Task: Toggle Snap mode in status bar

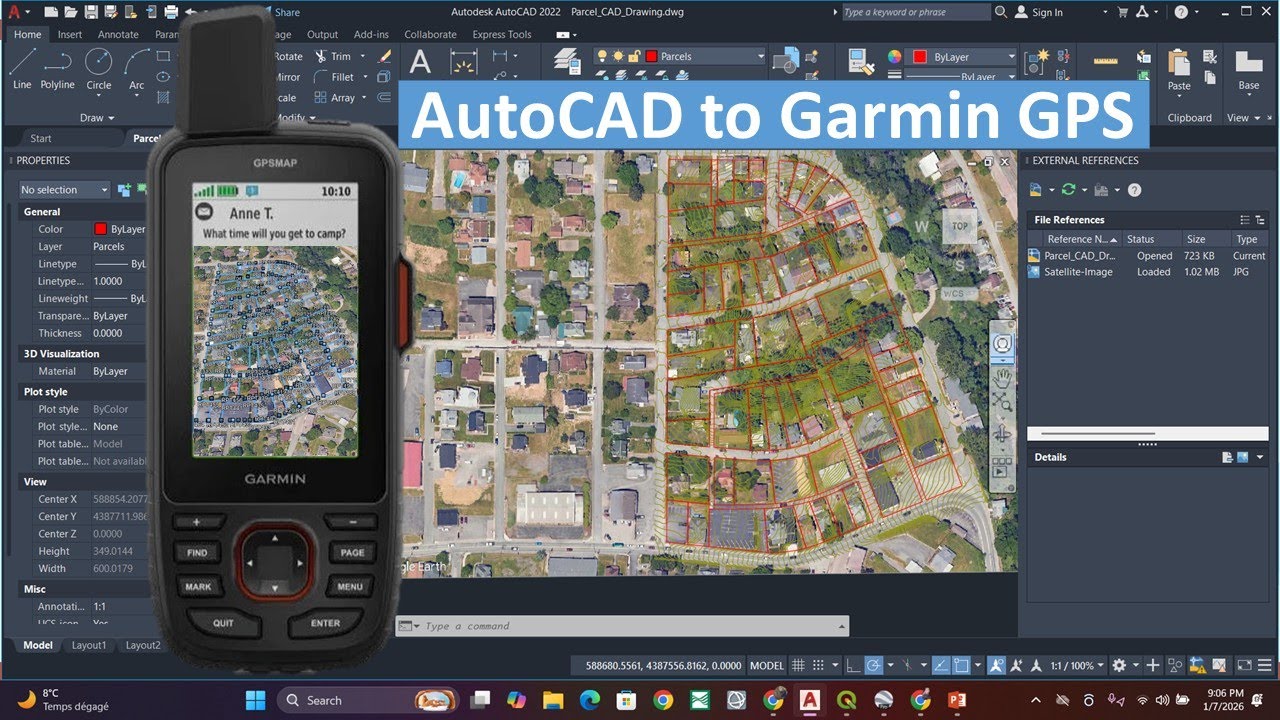Action: 819,665
